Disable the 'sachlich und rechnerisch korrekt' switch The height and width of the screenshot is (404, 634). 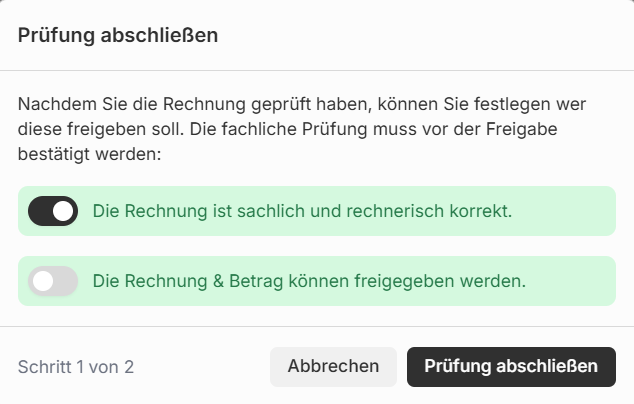pyautogui.click(x=53, y=211)
